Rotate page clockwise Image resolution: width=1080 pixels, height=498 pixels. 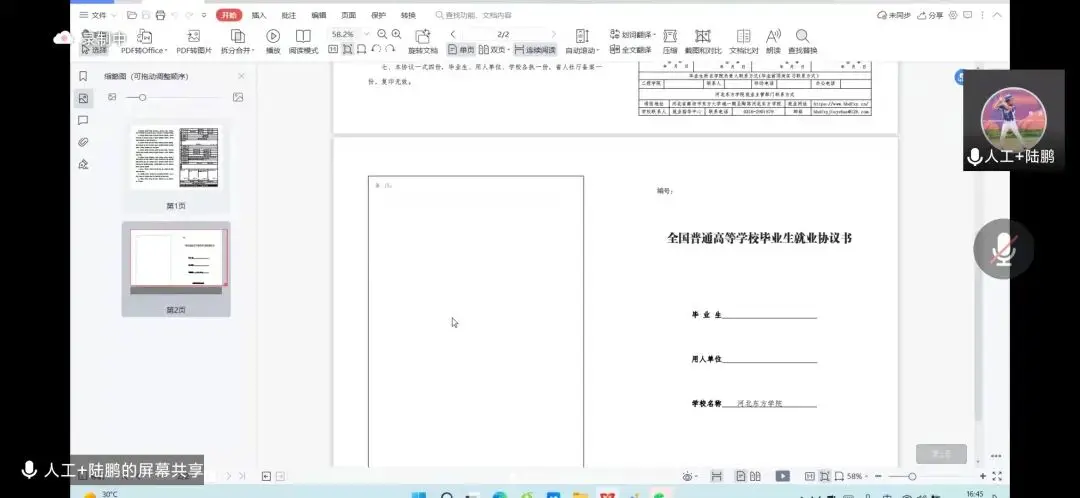(x=390, y=49)
